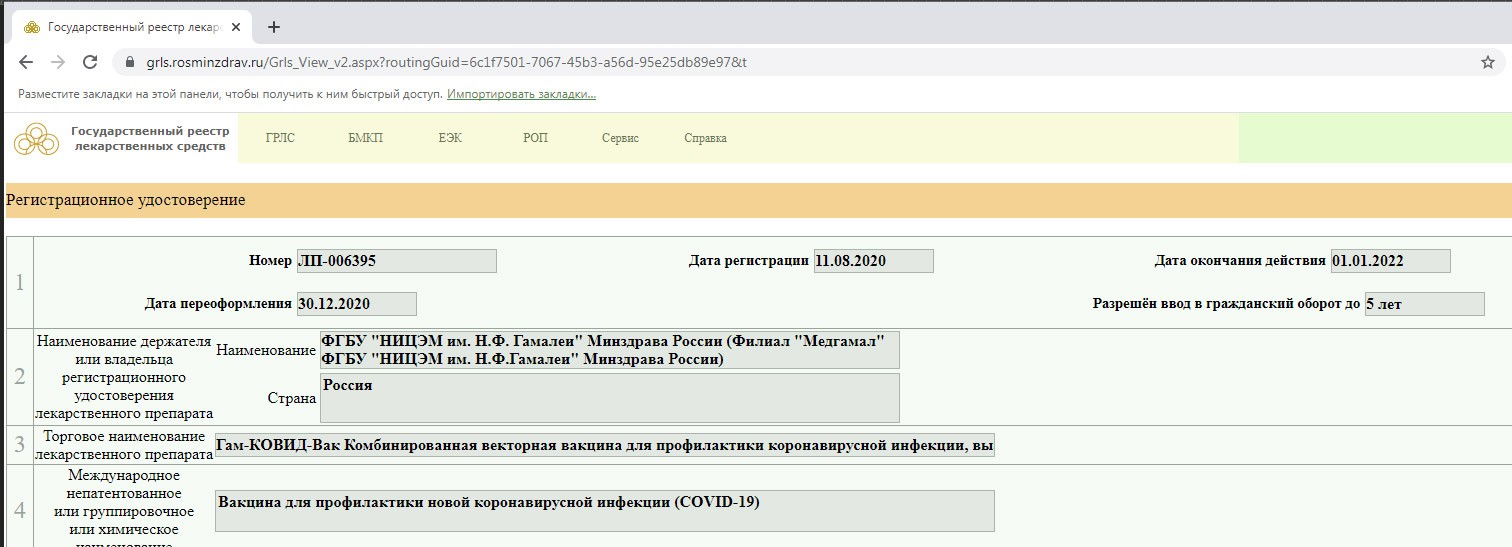This screenshot has height=547, width=1512.
Task: Click the padlock site info icon
Action: 129,62
